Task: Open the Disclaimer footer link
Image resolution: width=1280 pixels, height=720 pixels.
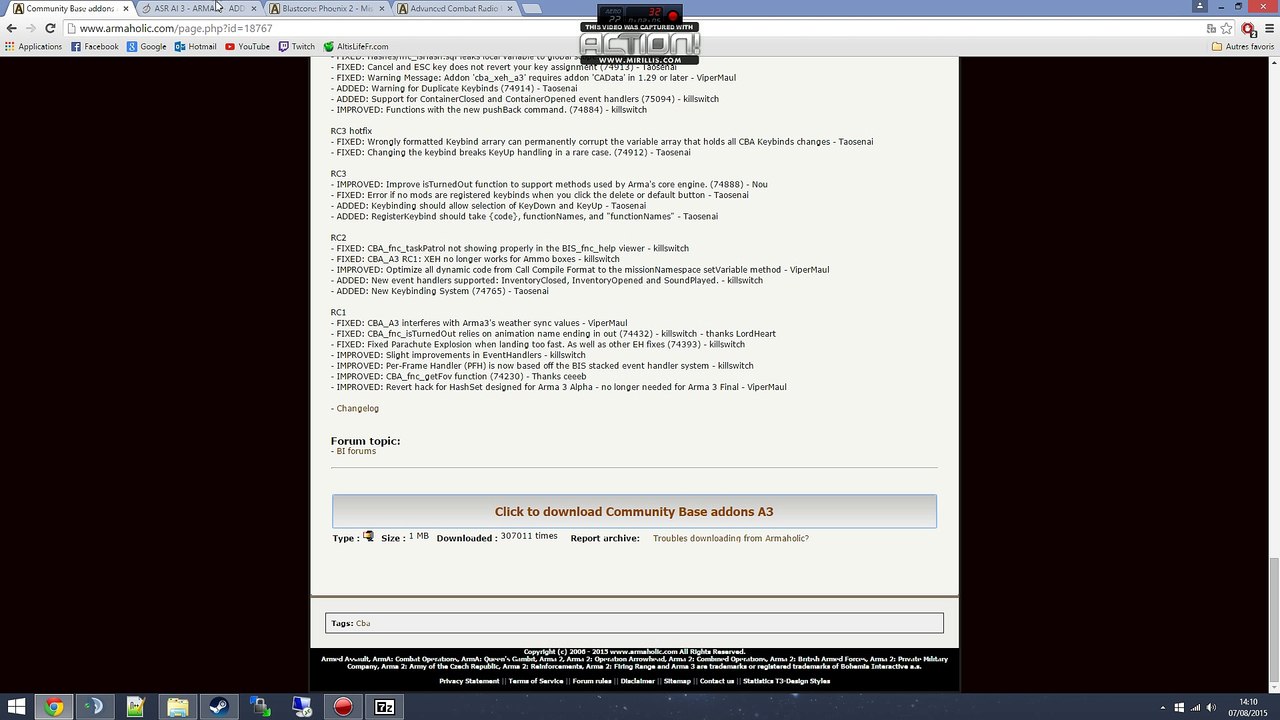Action: tap(638, 681)
